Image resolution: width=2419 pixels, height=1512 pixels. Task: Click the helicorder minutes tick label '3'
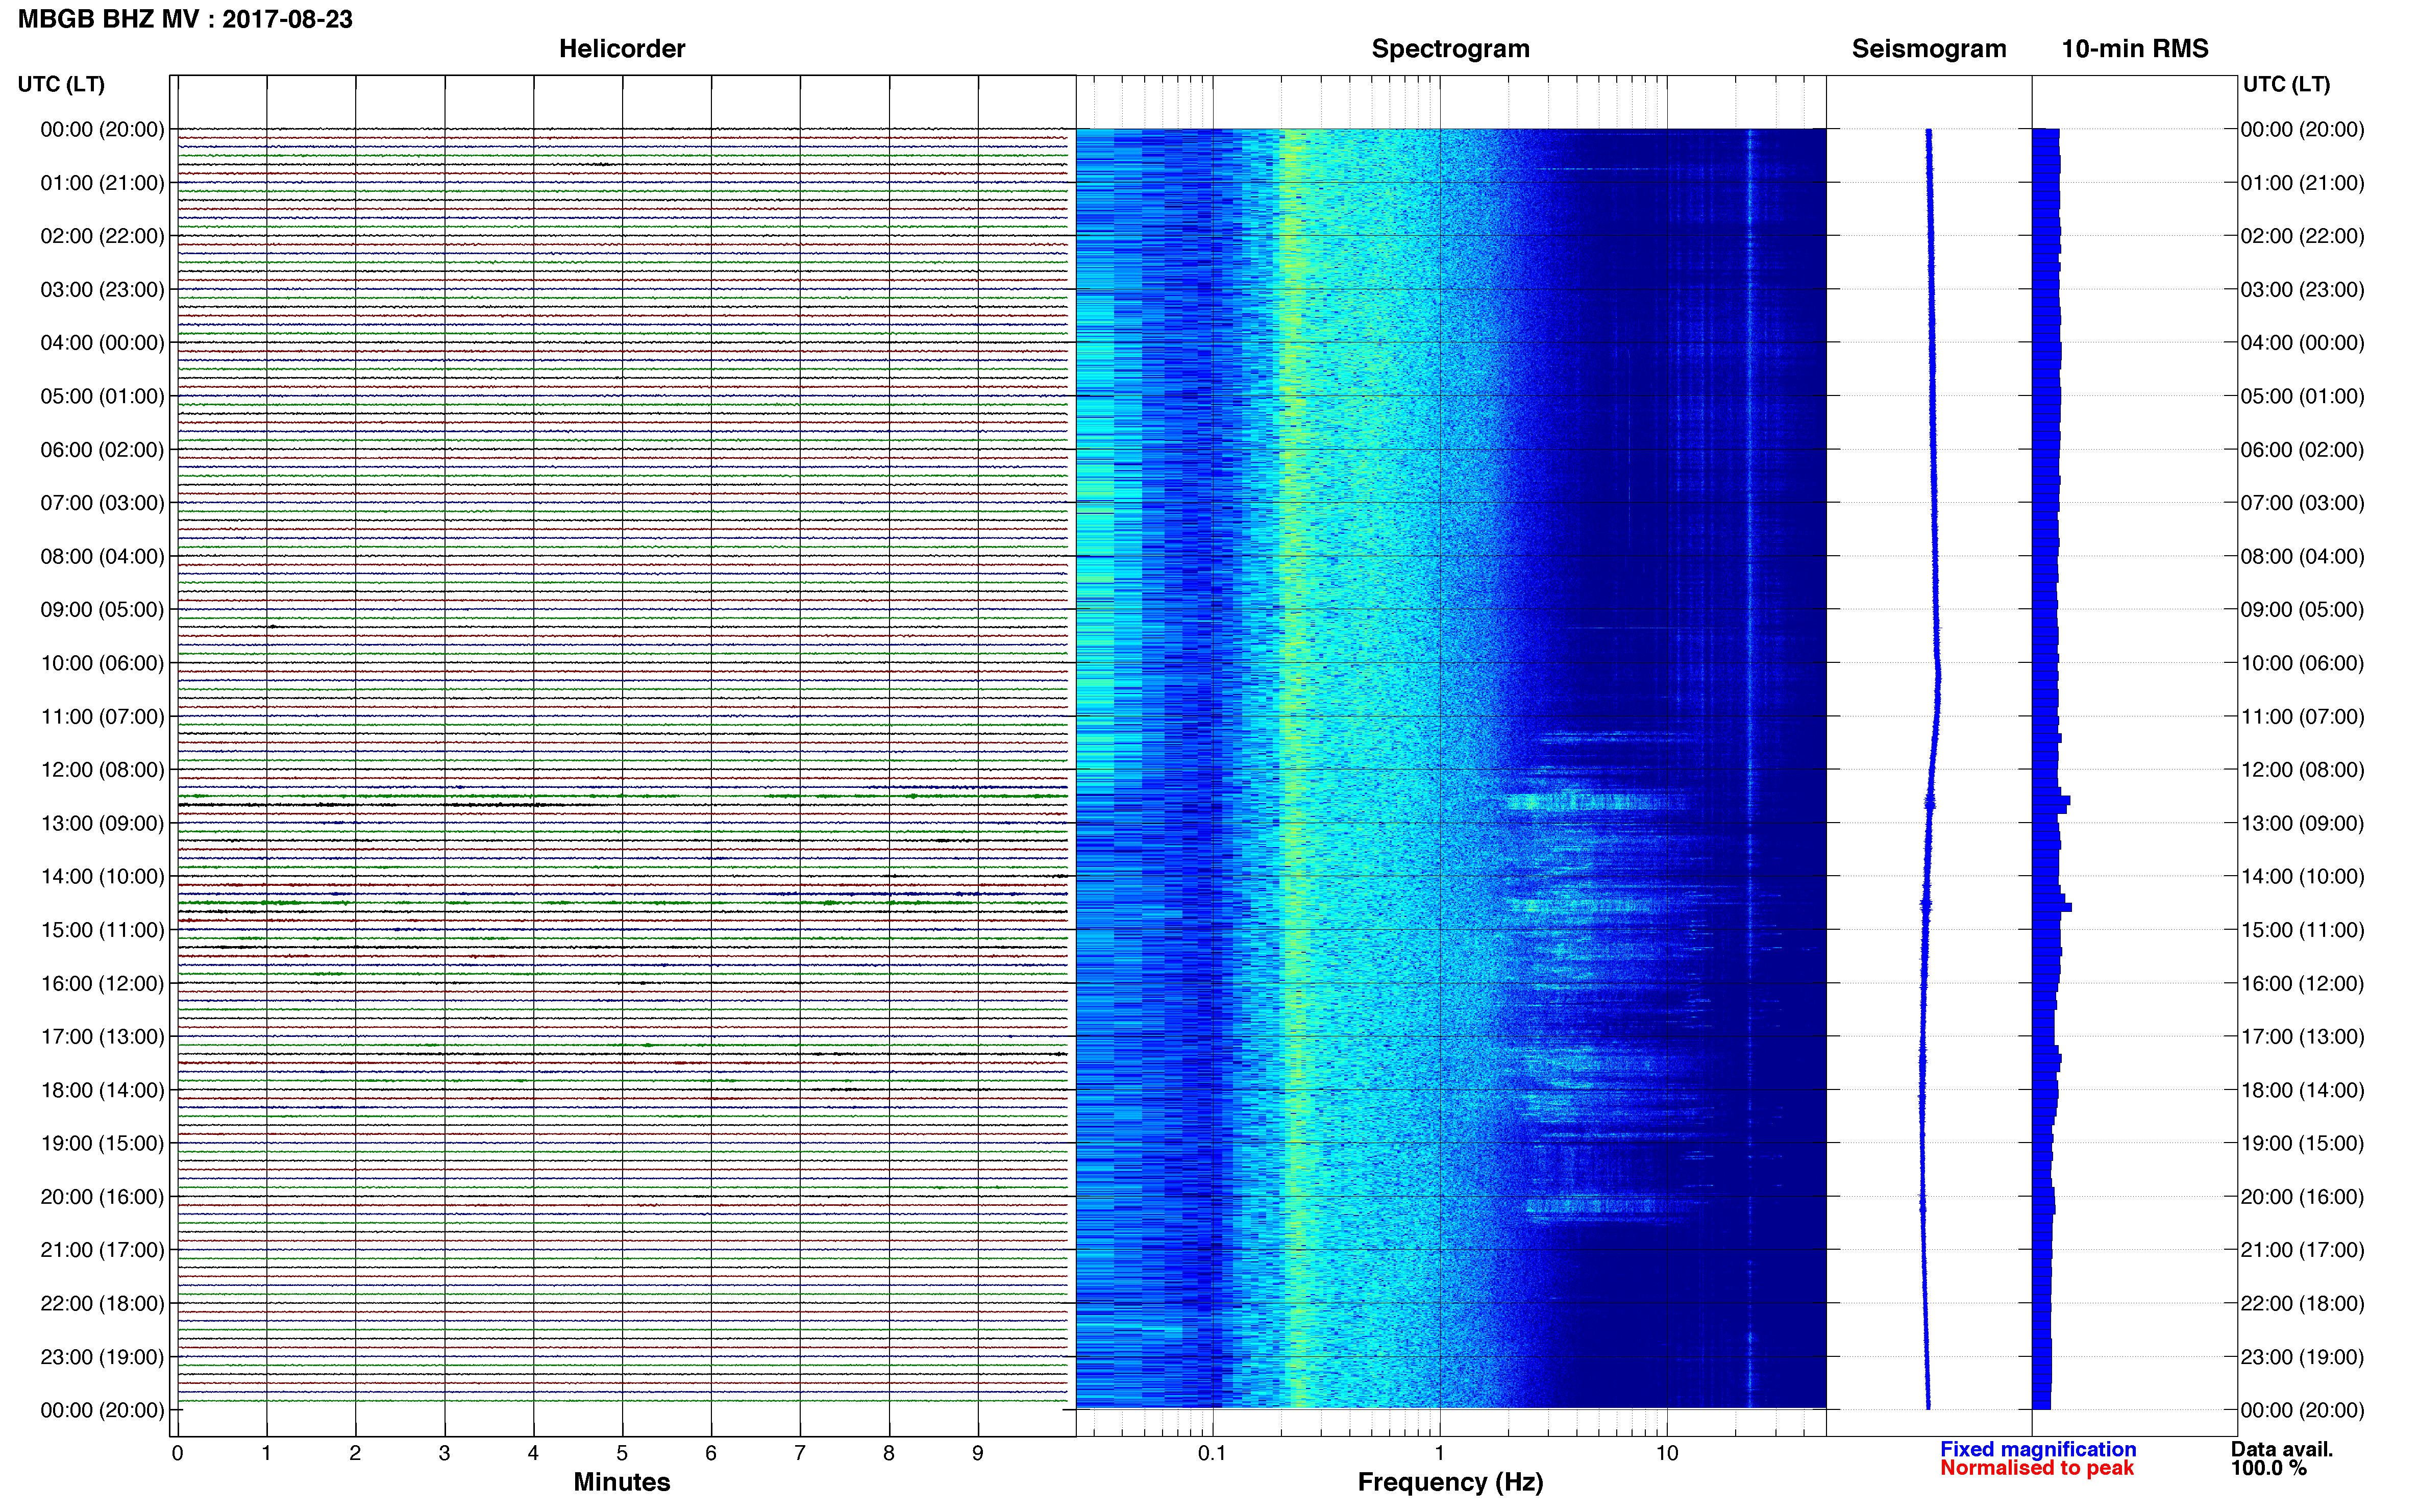pyautogui.click(x=444, y=1453)
